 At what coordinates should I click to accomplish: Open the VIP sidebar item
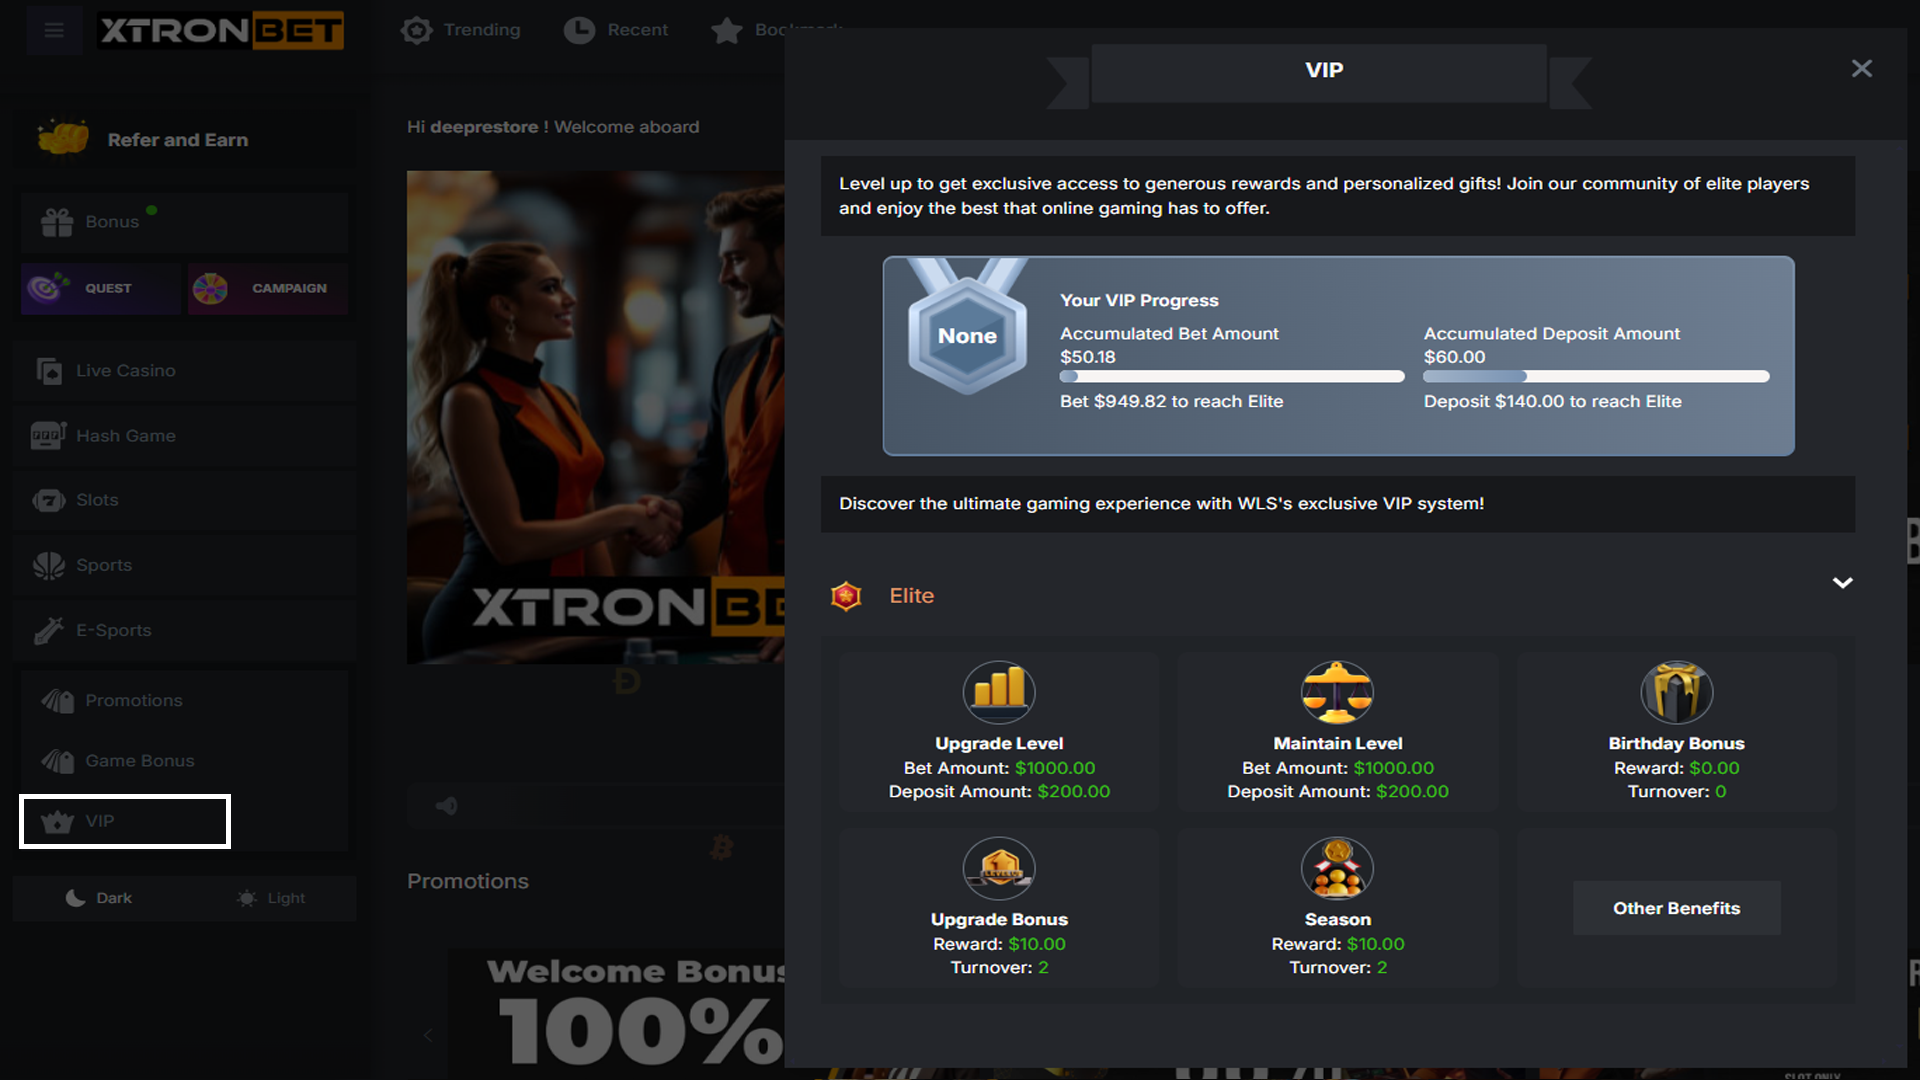[125, 821]
